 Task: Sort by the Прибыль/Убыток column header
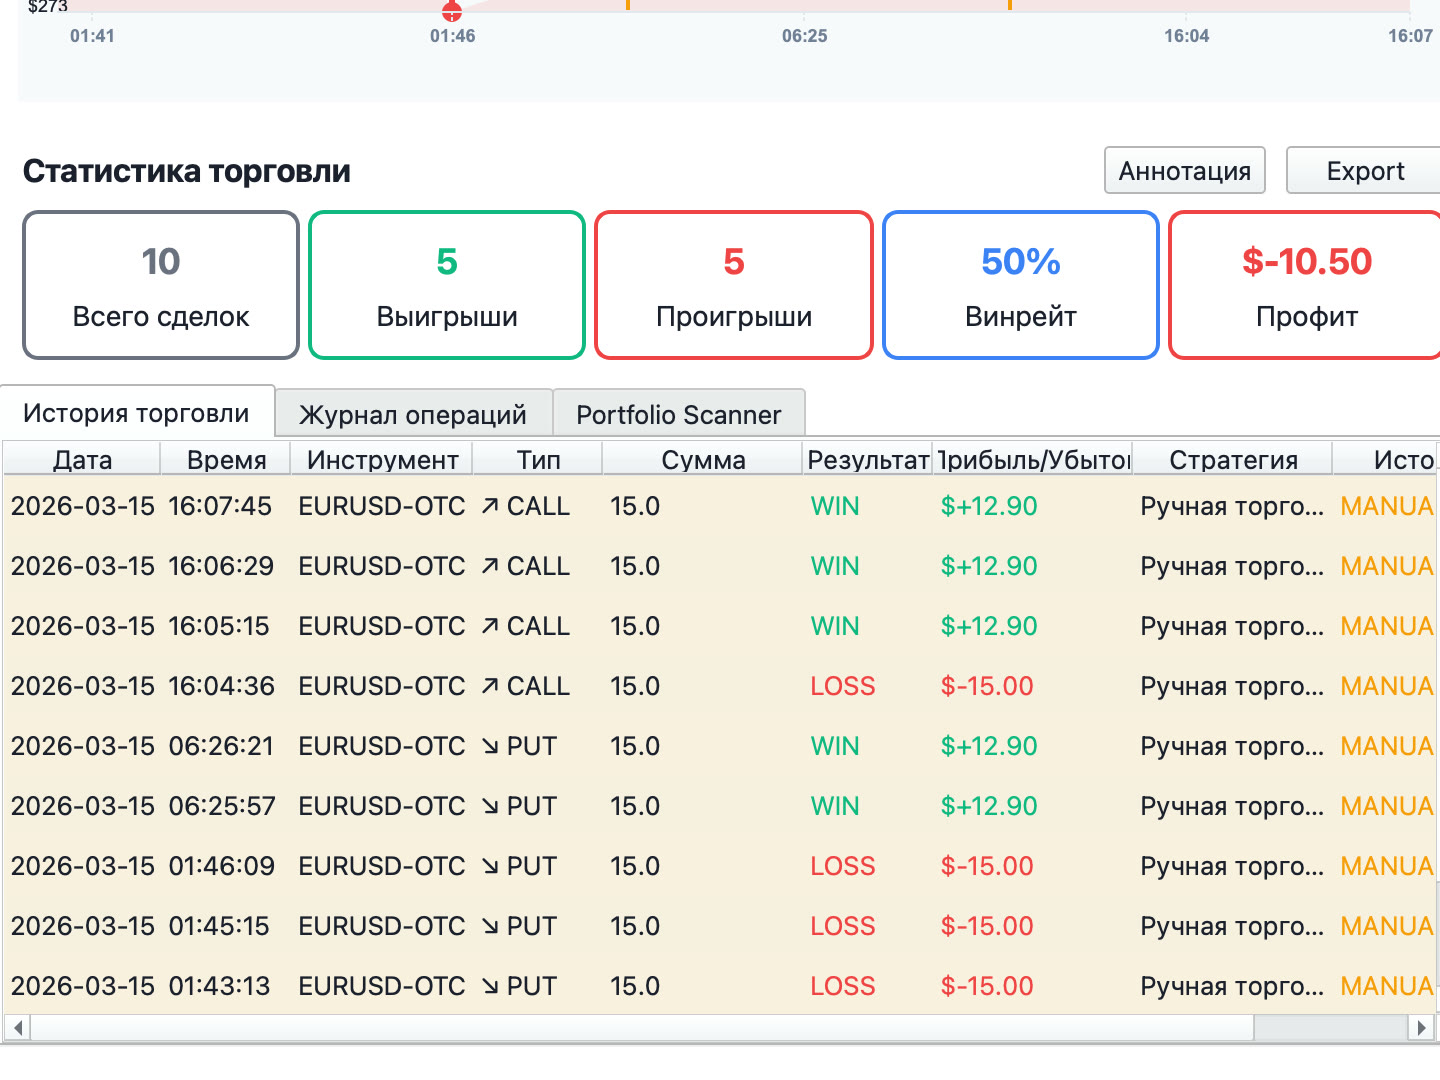click(1033, 460)
